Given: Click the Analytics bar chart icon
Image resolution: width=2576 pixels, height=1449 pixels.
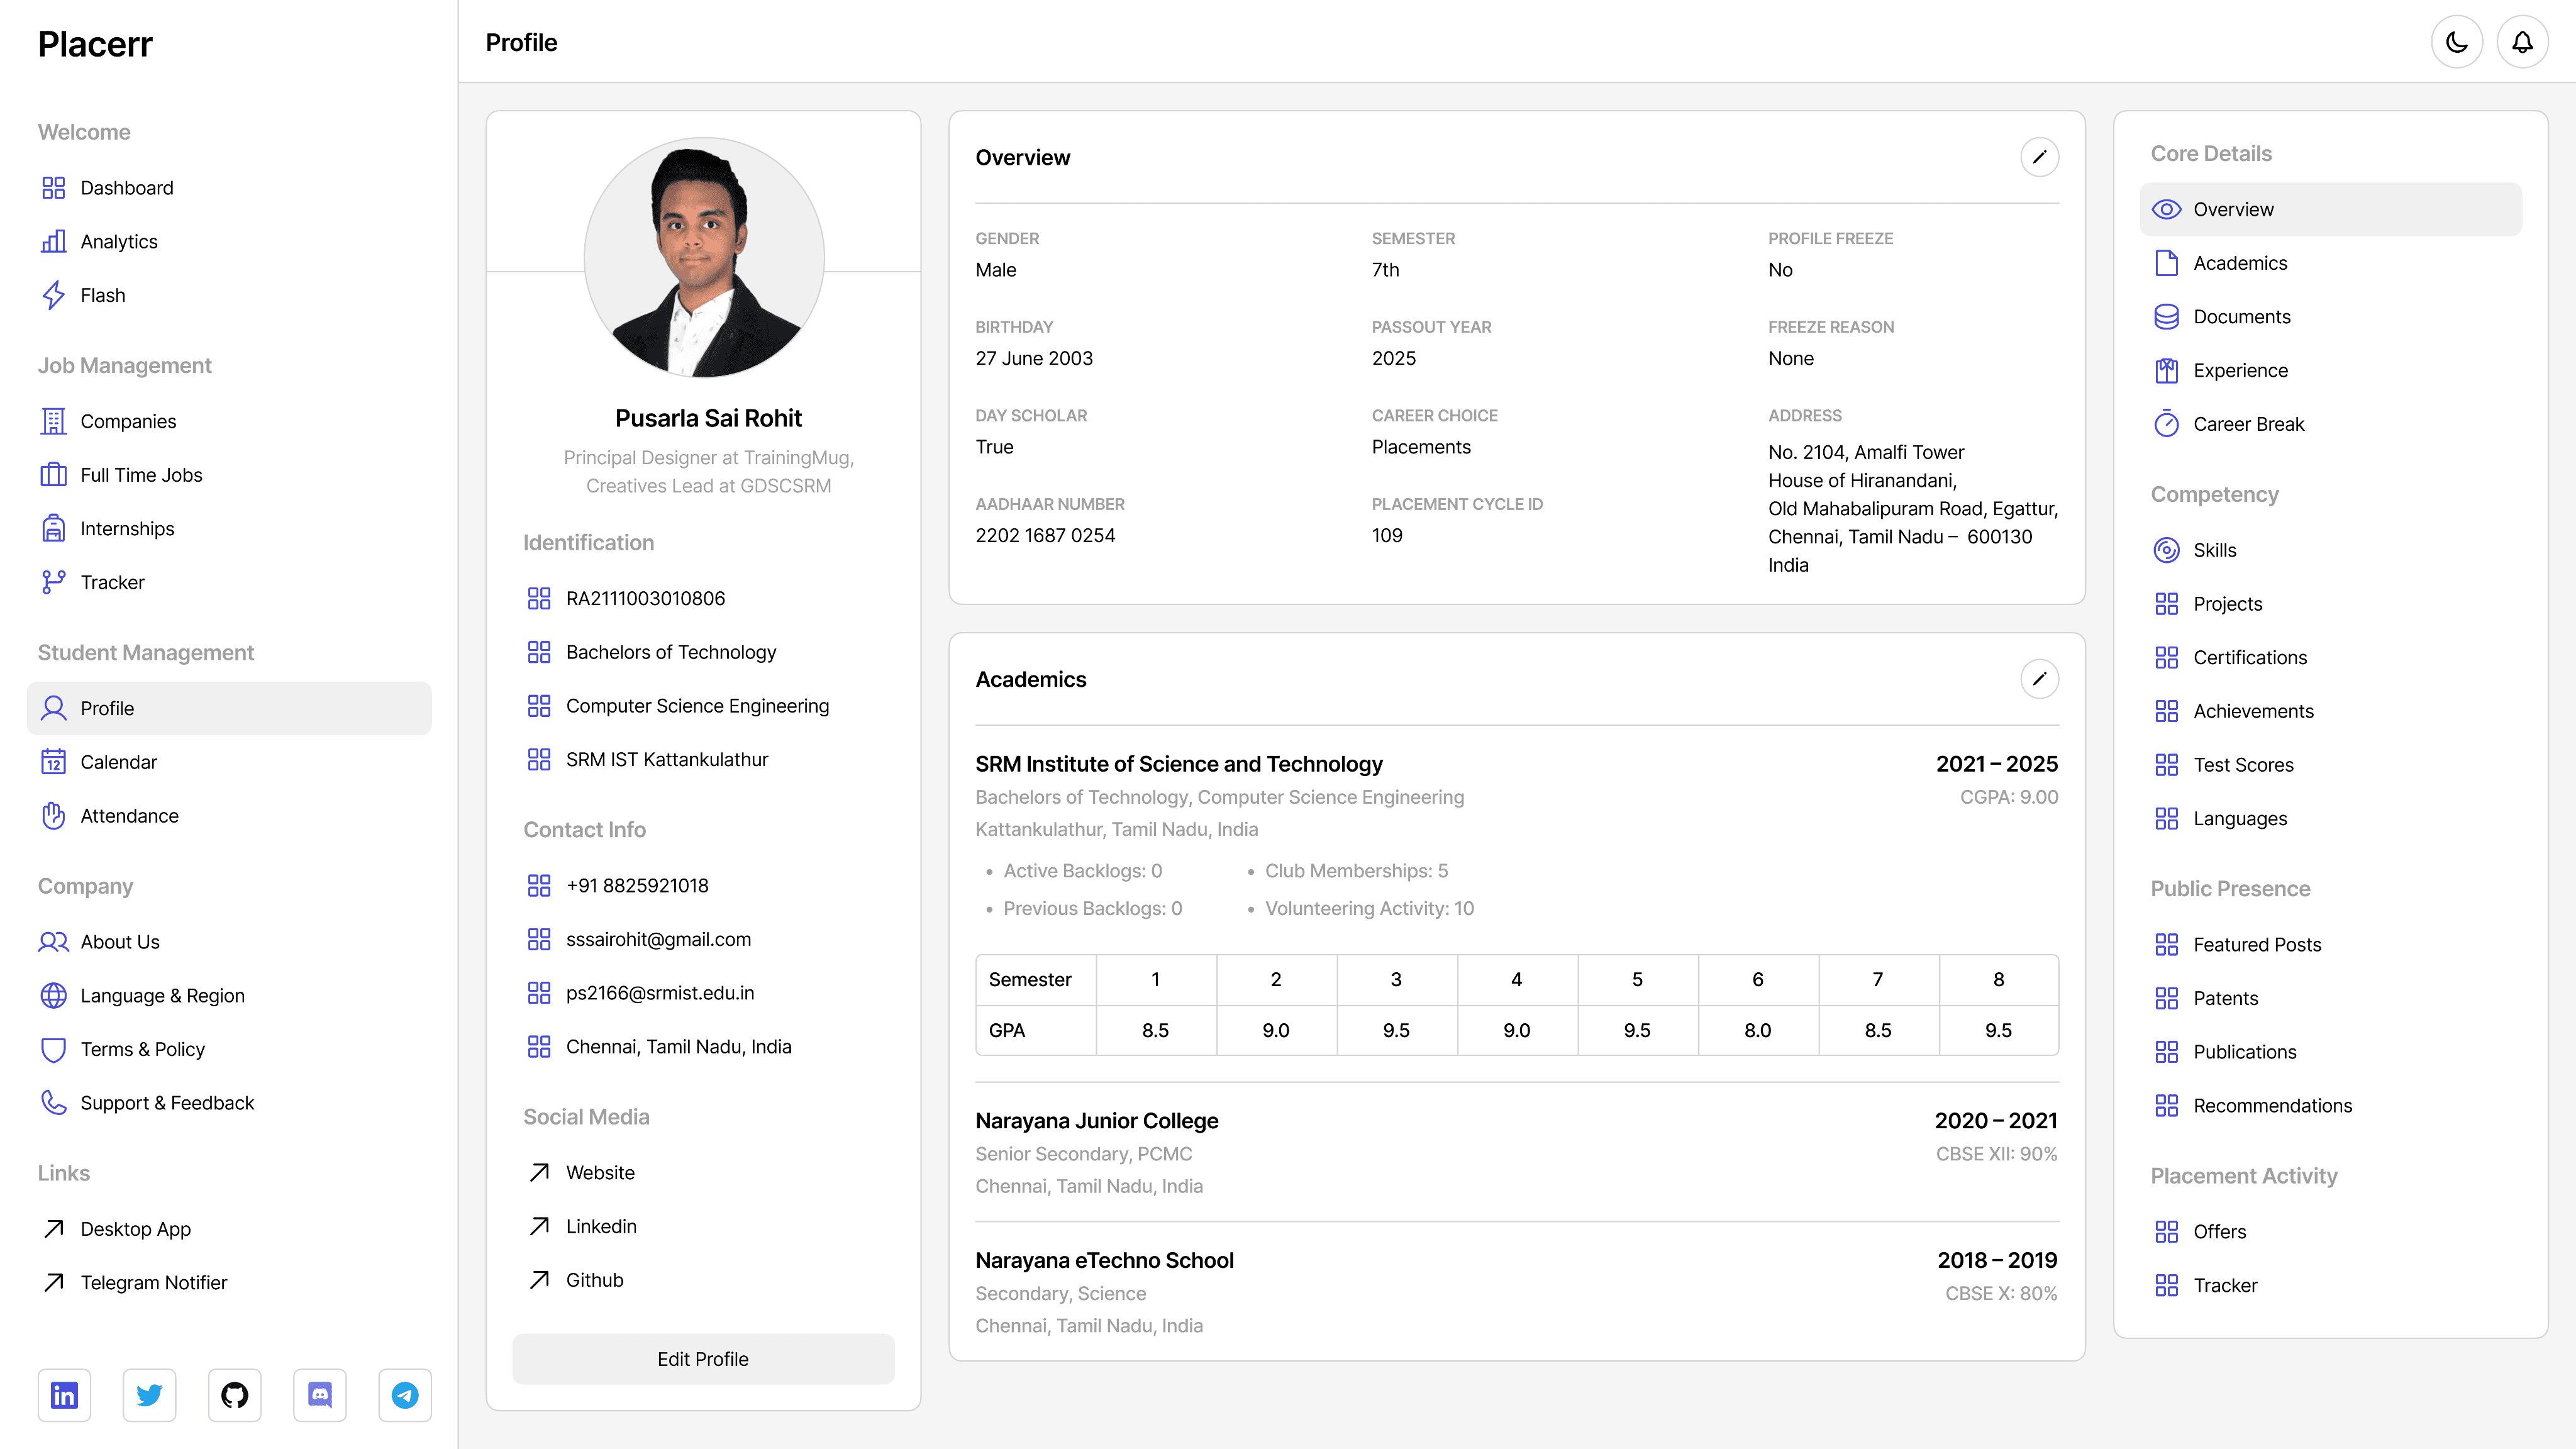Looking at the screenshot, I should [x=53, y=241].
